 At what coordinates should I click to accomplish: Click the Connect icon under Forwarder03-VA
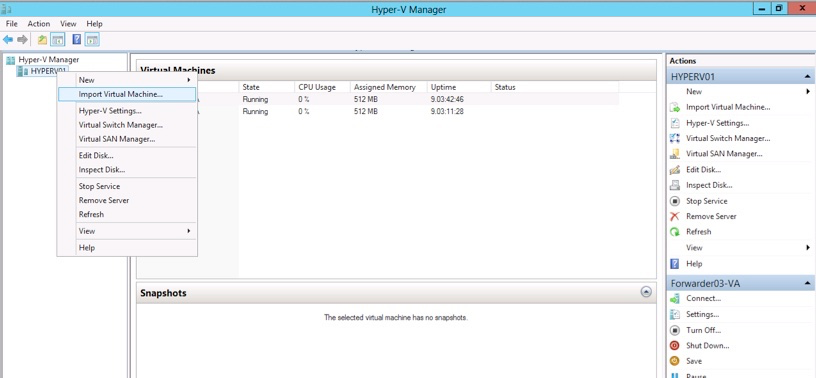tap(675, 299)
